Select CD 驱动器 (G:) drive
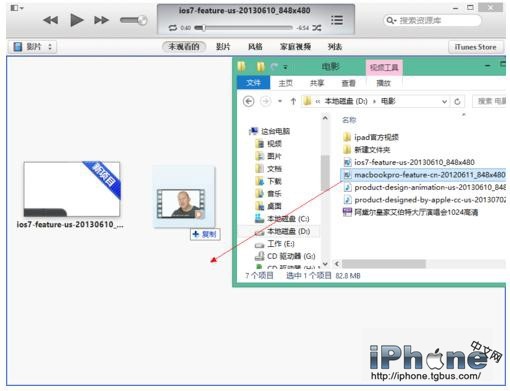This screenshot has width=510, height=391. 285,256
